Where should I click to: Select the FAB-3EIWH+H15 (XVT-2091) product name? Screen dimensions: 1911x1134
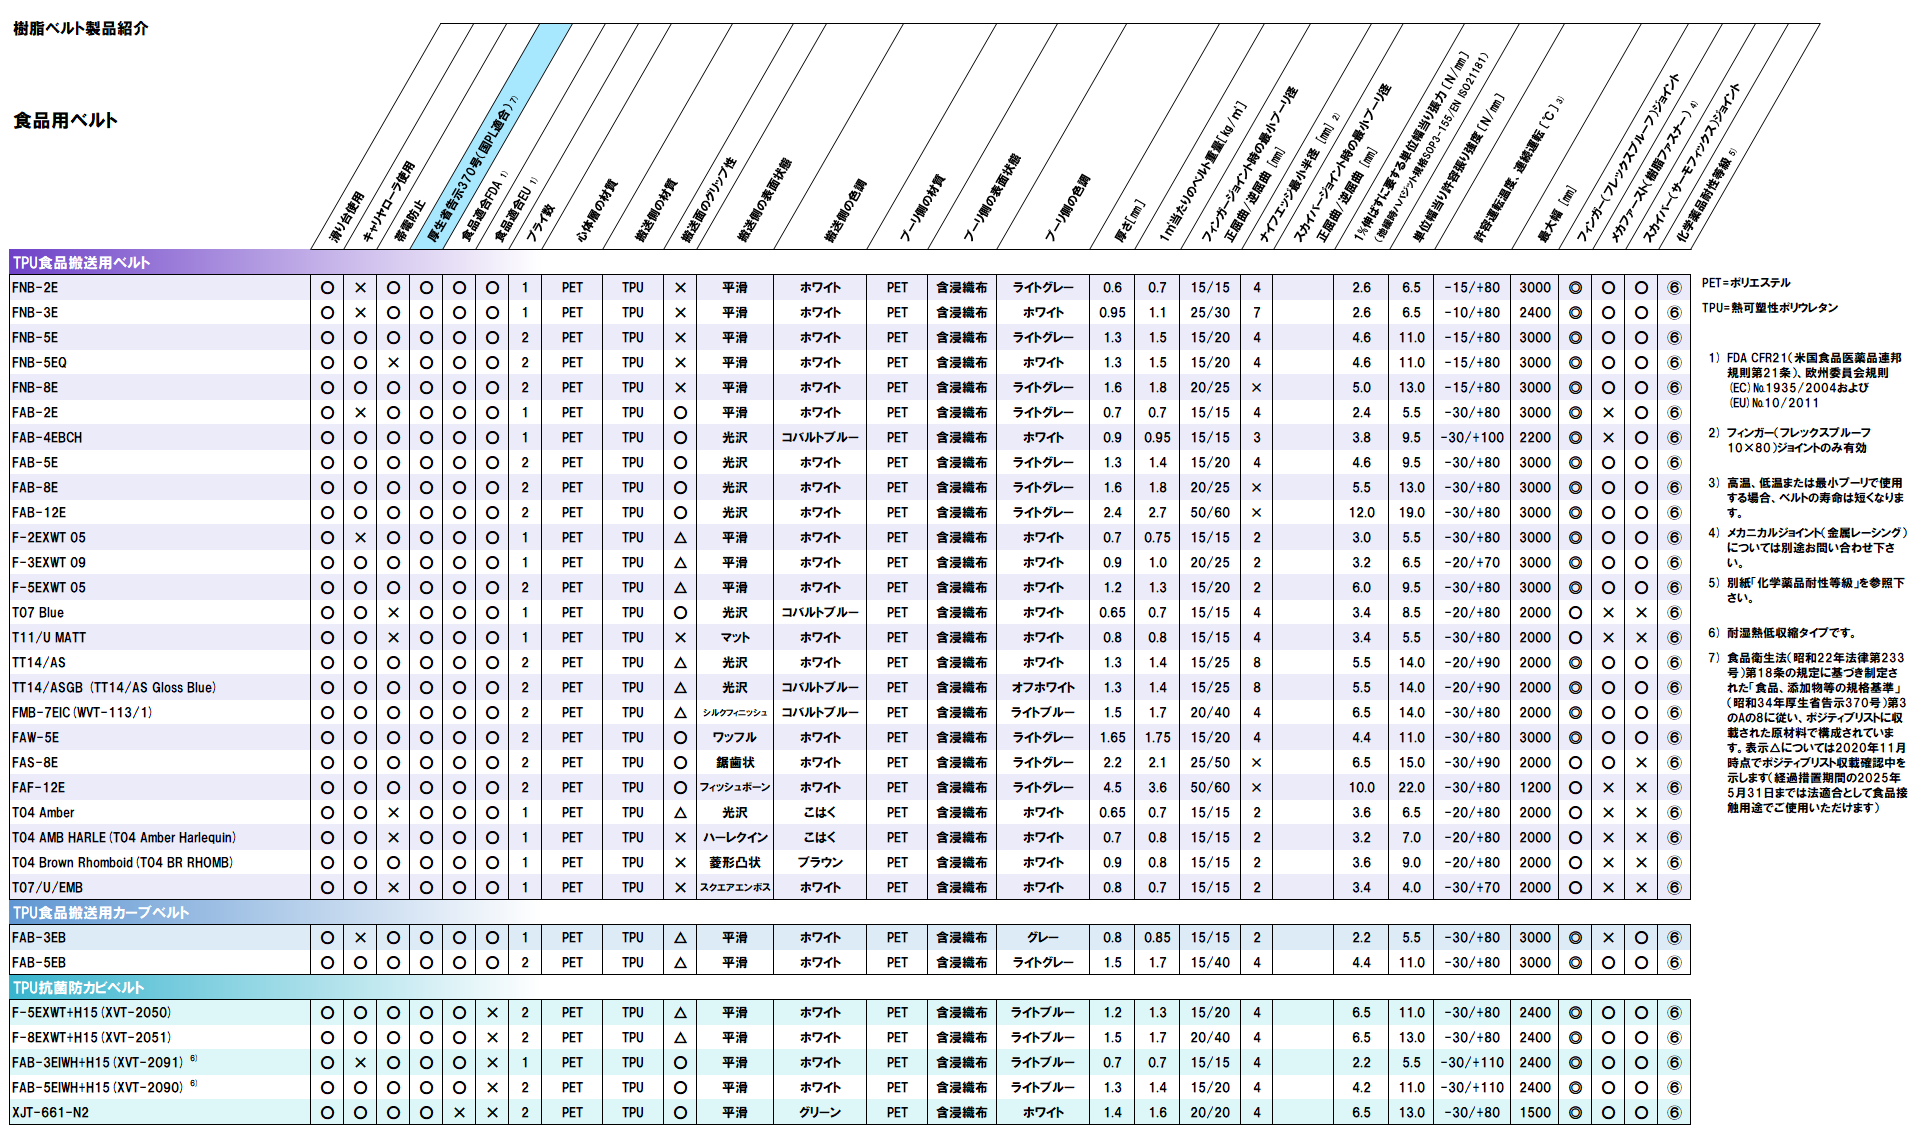point(98,1063)
